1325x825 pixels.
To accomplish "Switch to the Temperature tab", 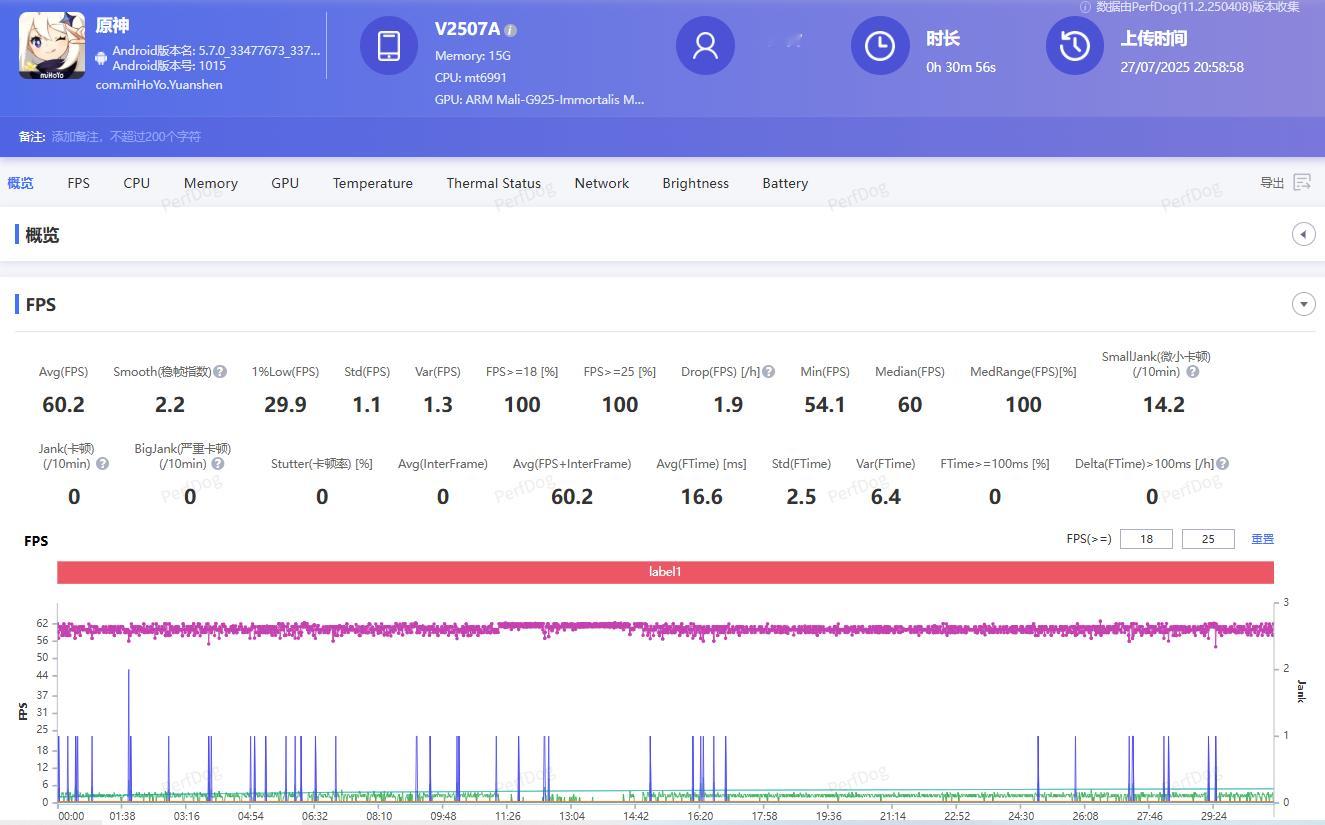I will tap(373, 183).
